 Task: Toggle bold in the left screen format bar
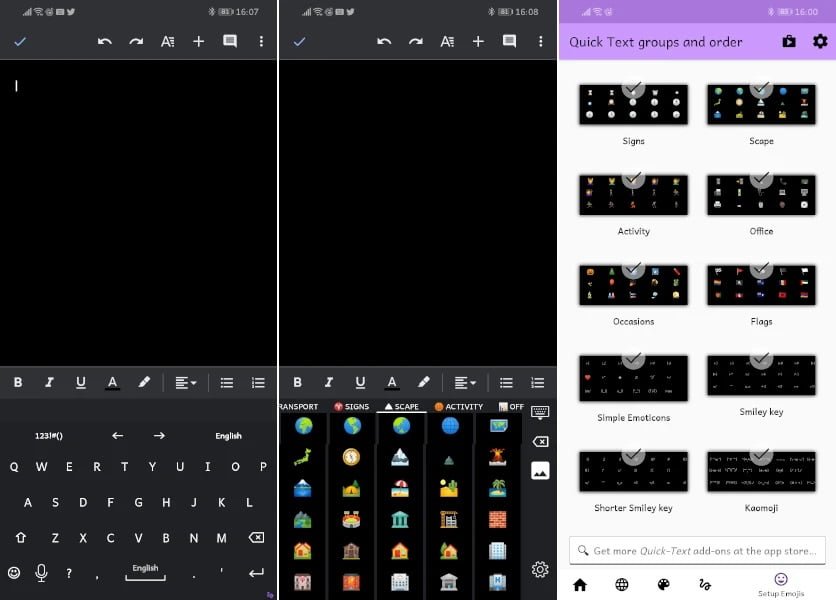(x=18, y=382)
